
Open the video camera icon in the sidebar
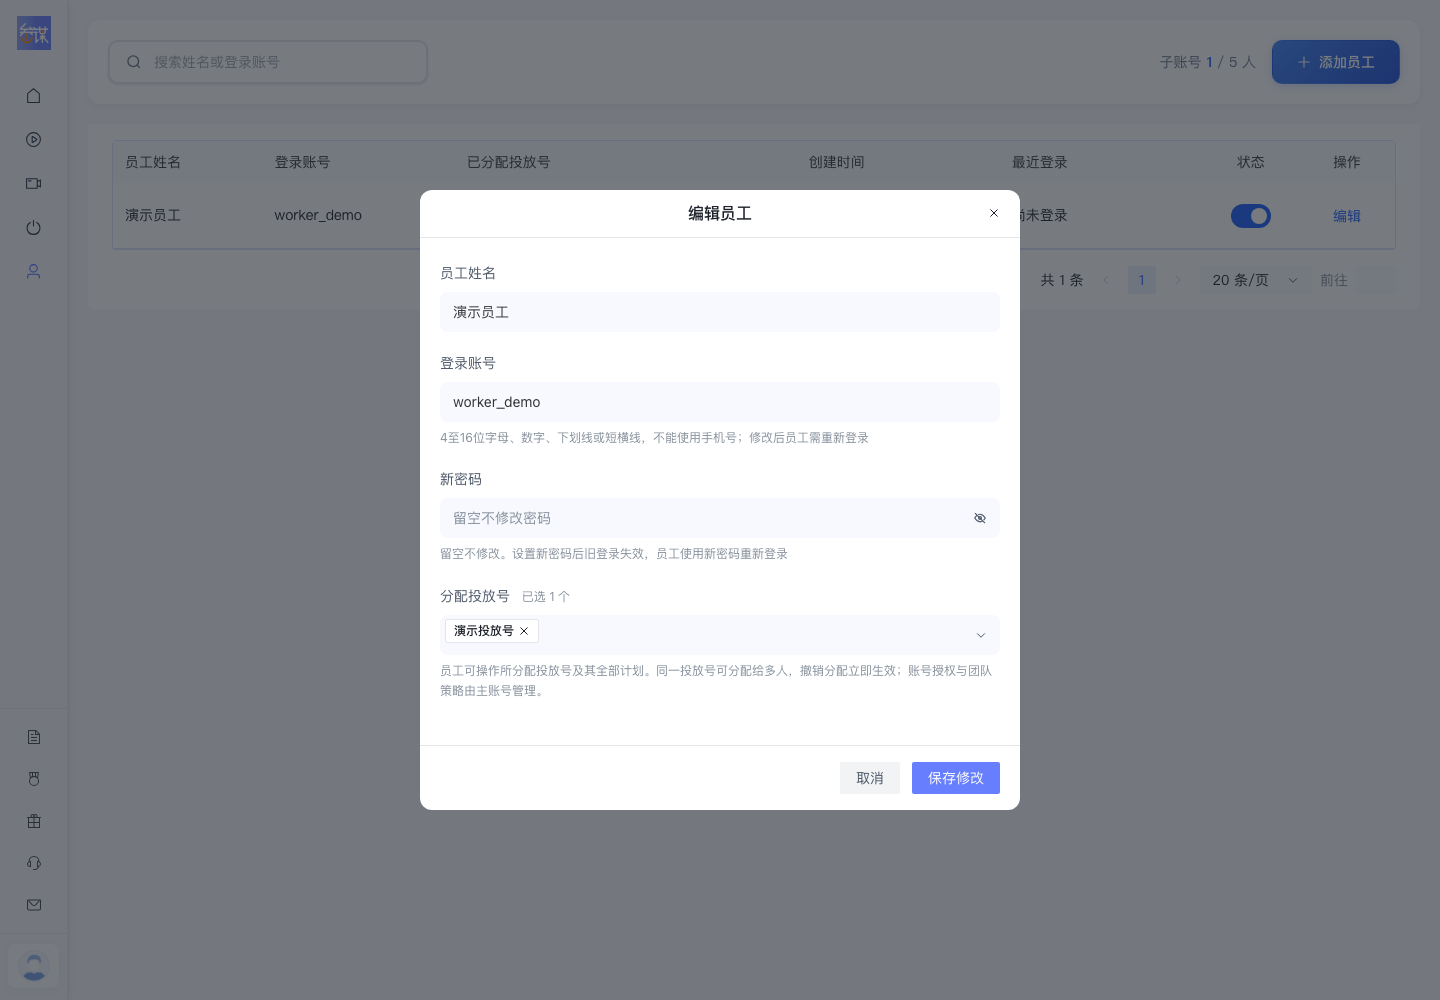pyautogui.click(x=33, y=184)
